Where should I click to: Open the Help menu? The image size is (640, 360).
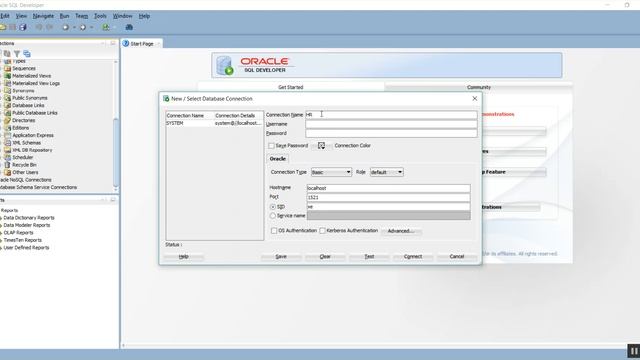[x=144, y=16]
